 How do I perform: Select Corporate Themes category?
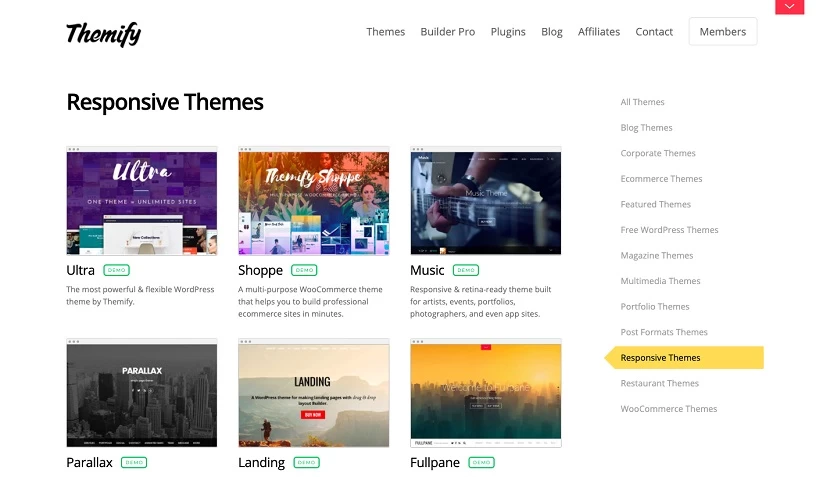658,153
